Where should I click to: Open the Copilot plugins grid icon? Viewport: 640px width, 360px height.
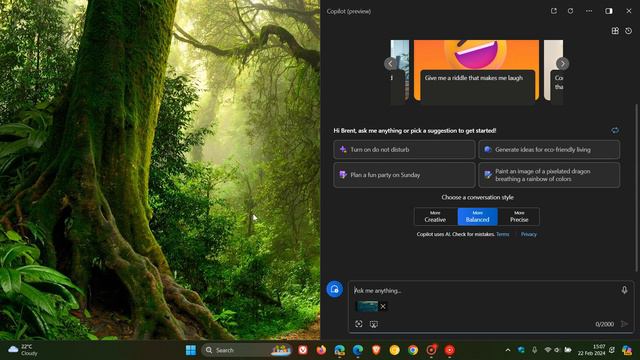(x=615, y=31)
